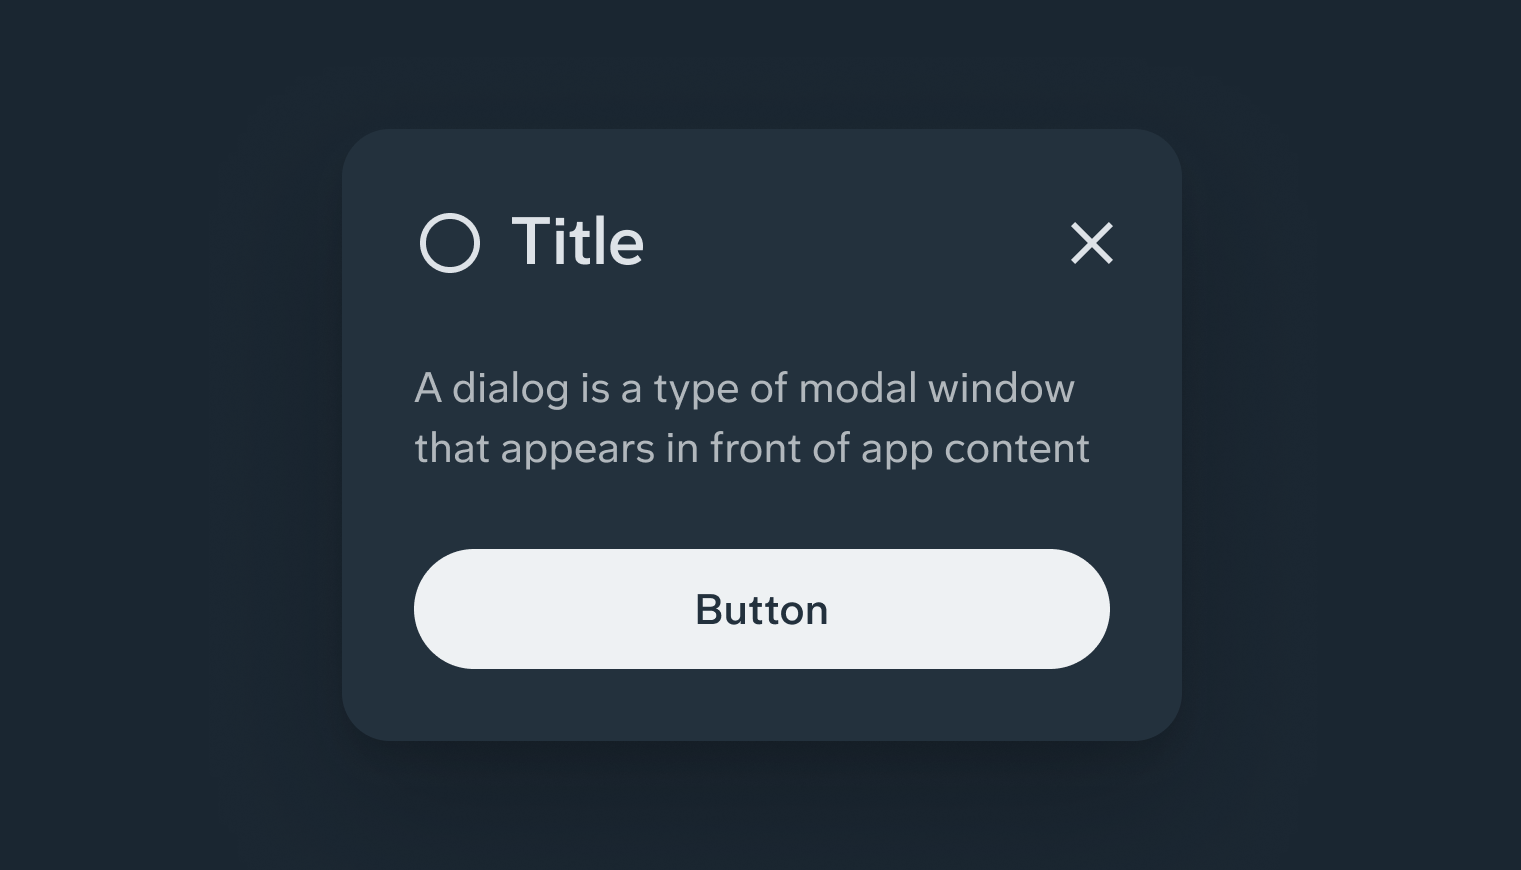Close the modal using the X in the corner
This screenshot has height=870, width=1521.
pyautogui.click(x=1091, y=243)
